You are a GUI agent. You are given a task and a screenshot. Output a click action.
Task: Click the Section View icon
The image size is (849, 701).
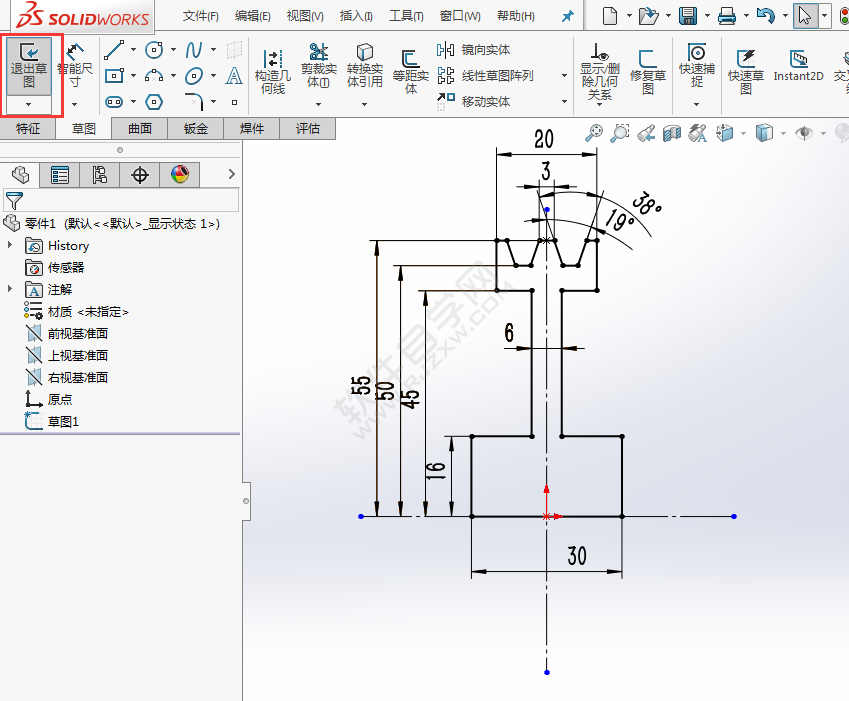click(x=672, y=133)
